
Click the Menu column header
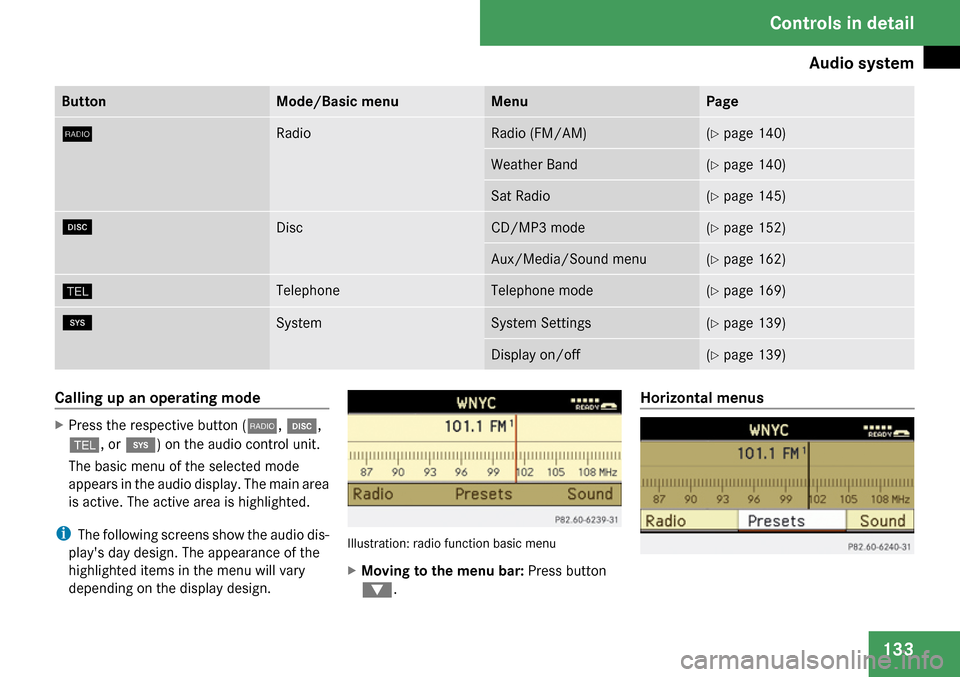click(x=592, y=101)
